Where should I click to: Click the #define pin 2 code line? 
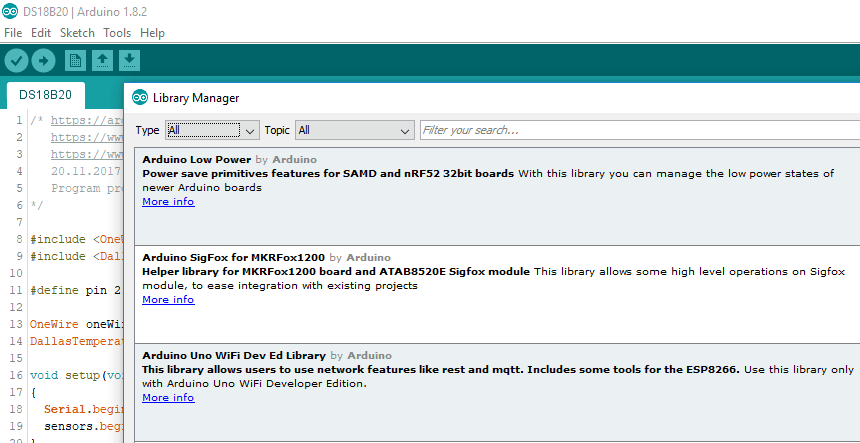[x=76, y=291]
